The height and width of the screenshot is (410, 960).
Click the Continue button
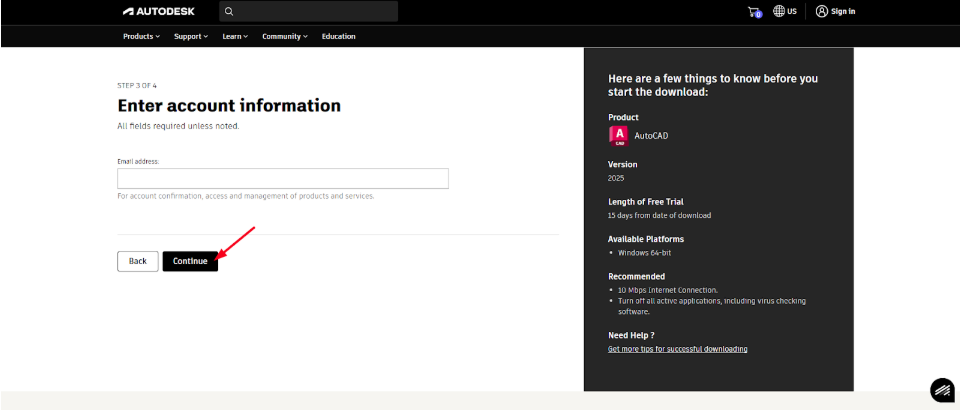click(190, 261)
